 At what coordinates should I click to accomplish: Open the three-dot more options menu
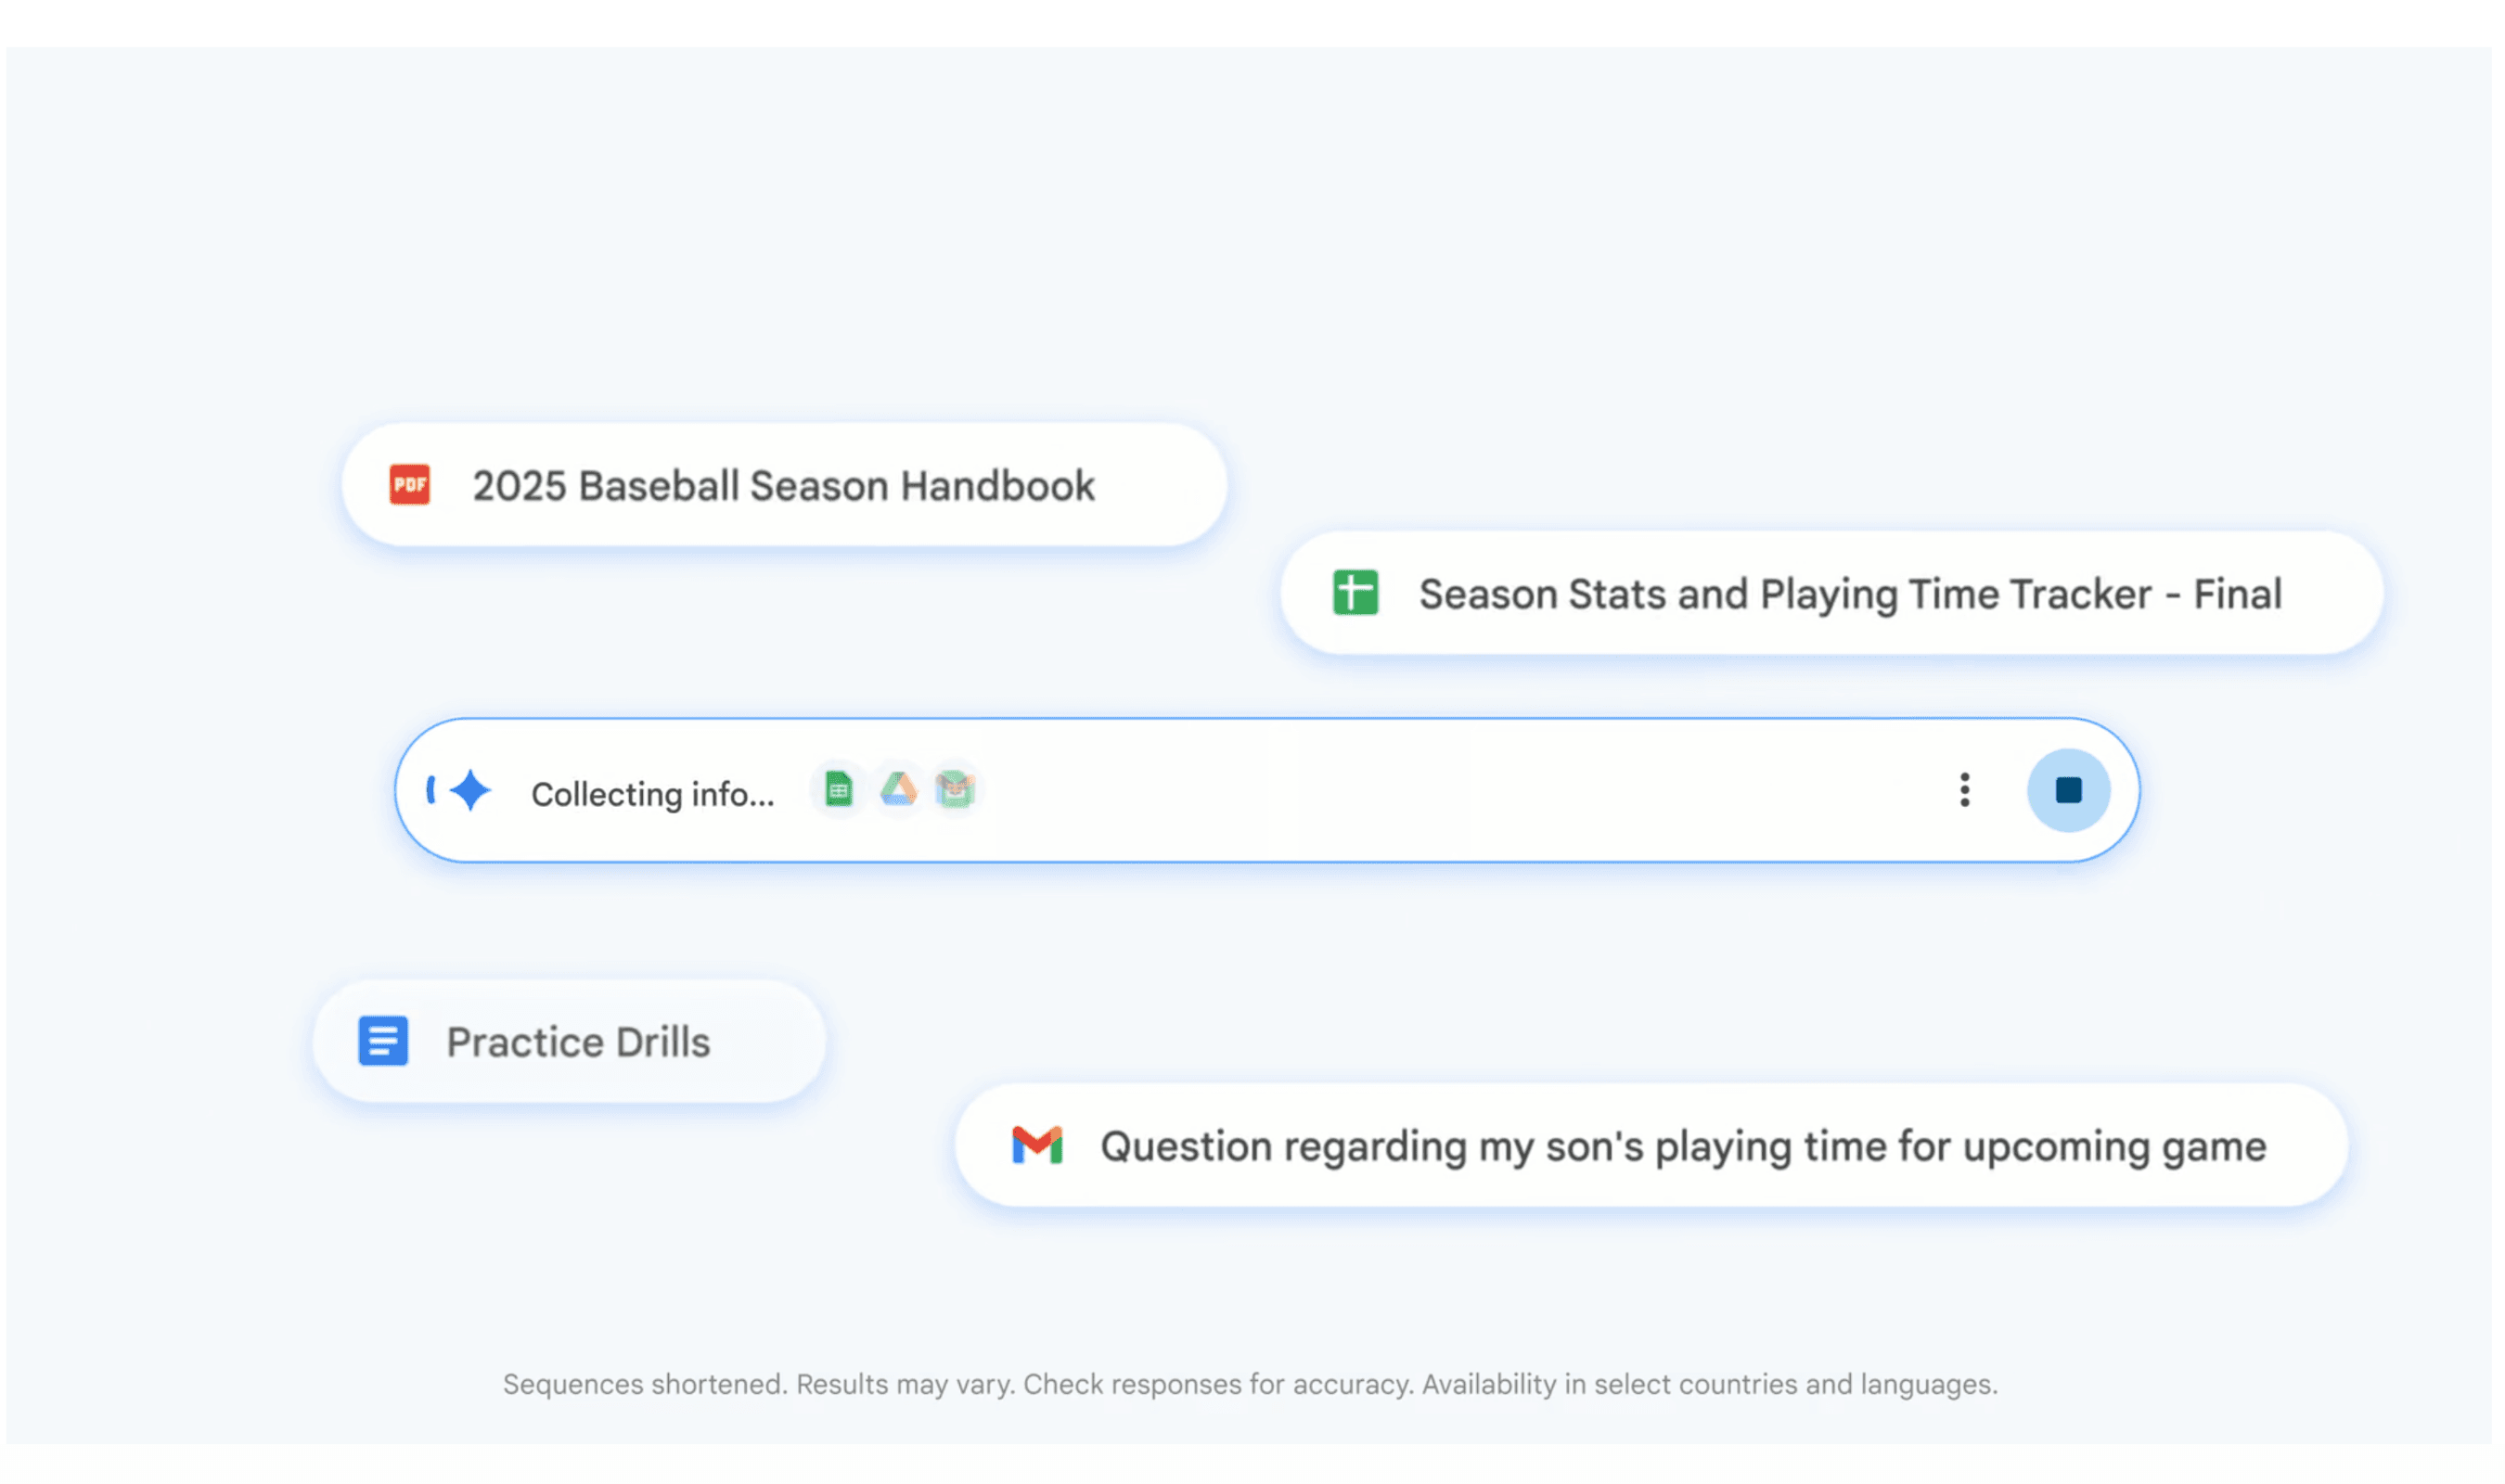point(1965,791)
